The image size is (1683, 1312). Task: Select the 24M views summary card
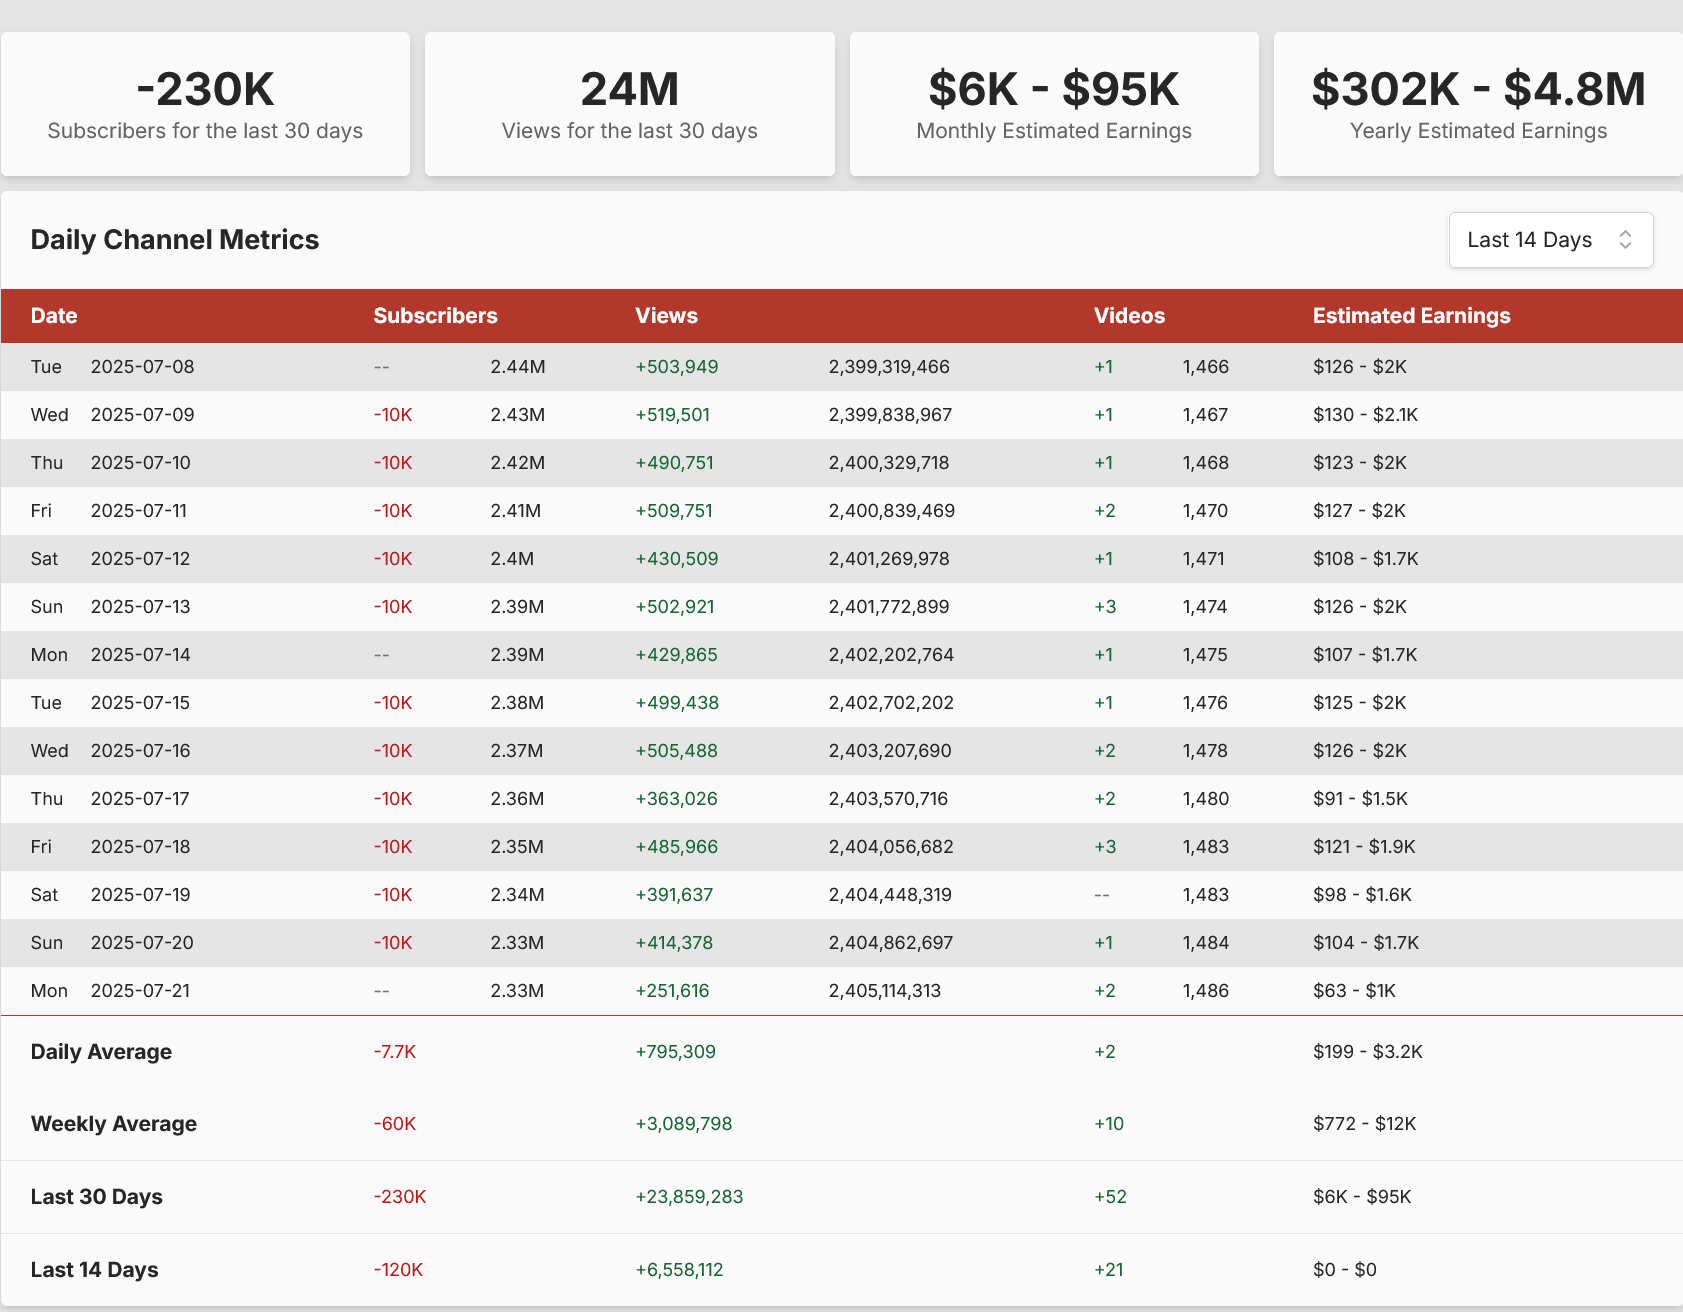630,104
